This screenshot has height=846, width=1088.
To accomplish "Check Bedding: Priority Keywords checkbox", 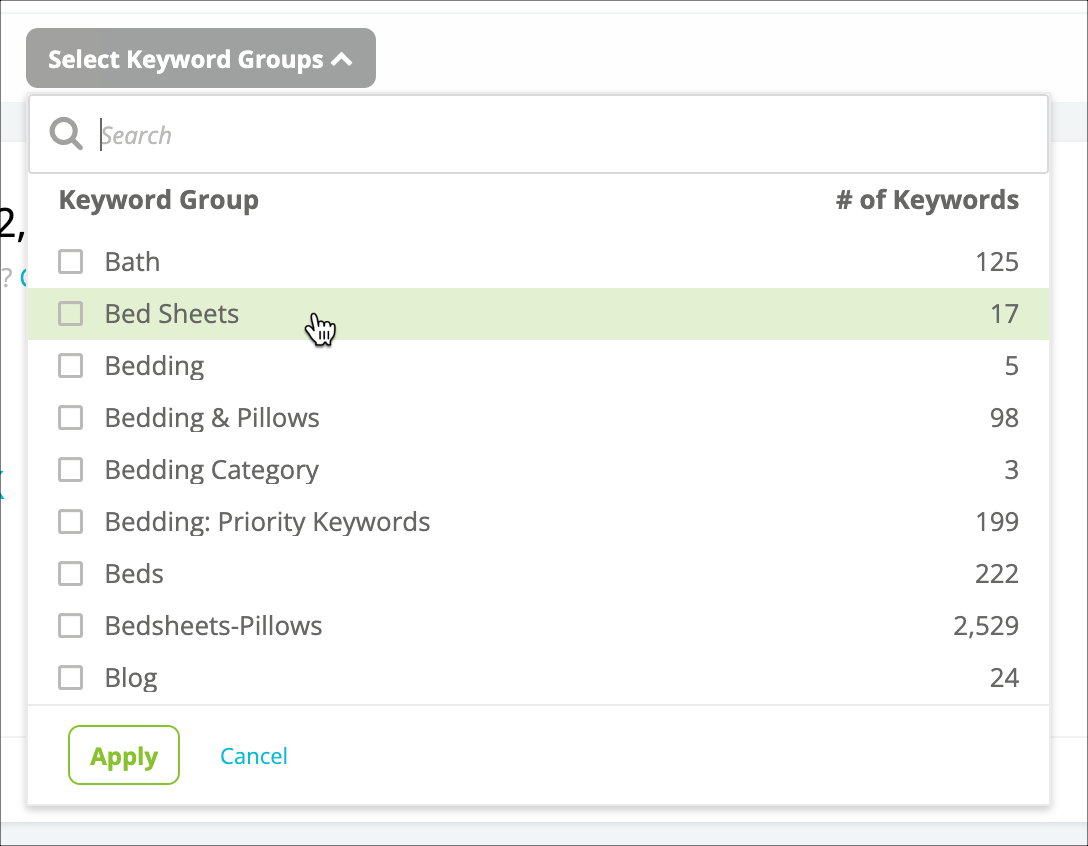I will [71, 522].
